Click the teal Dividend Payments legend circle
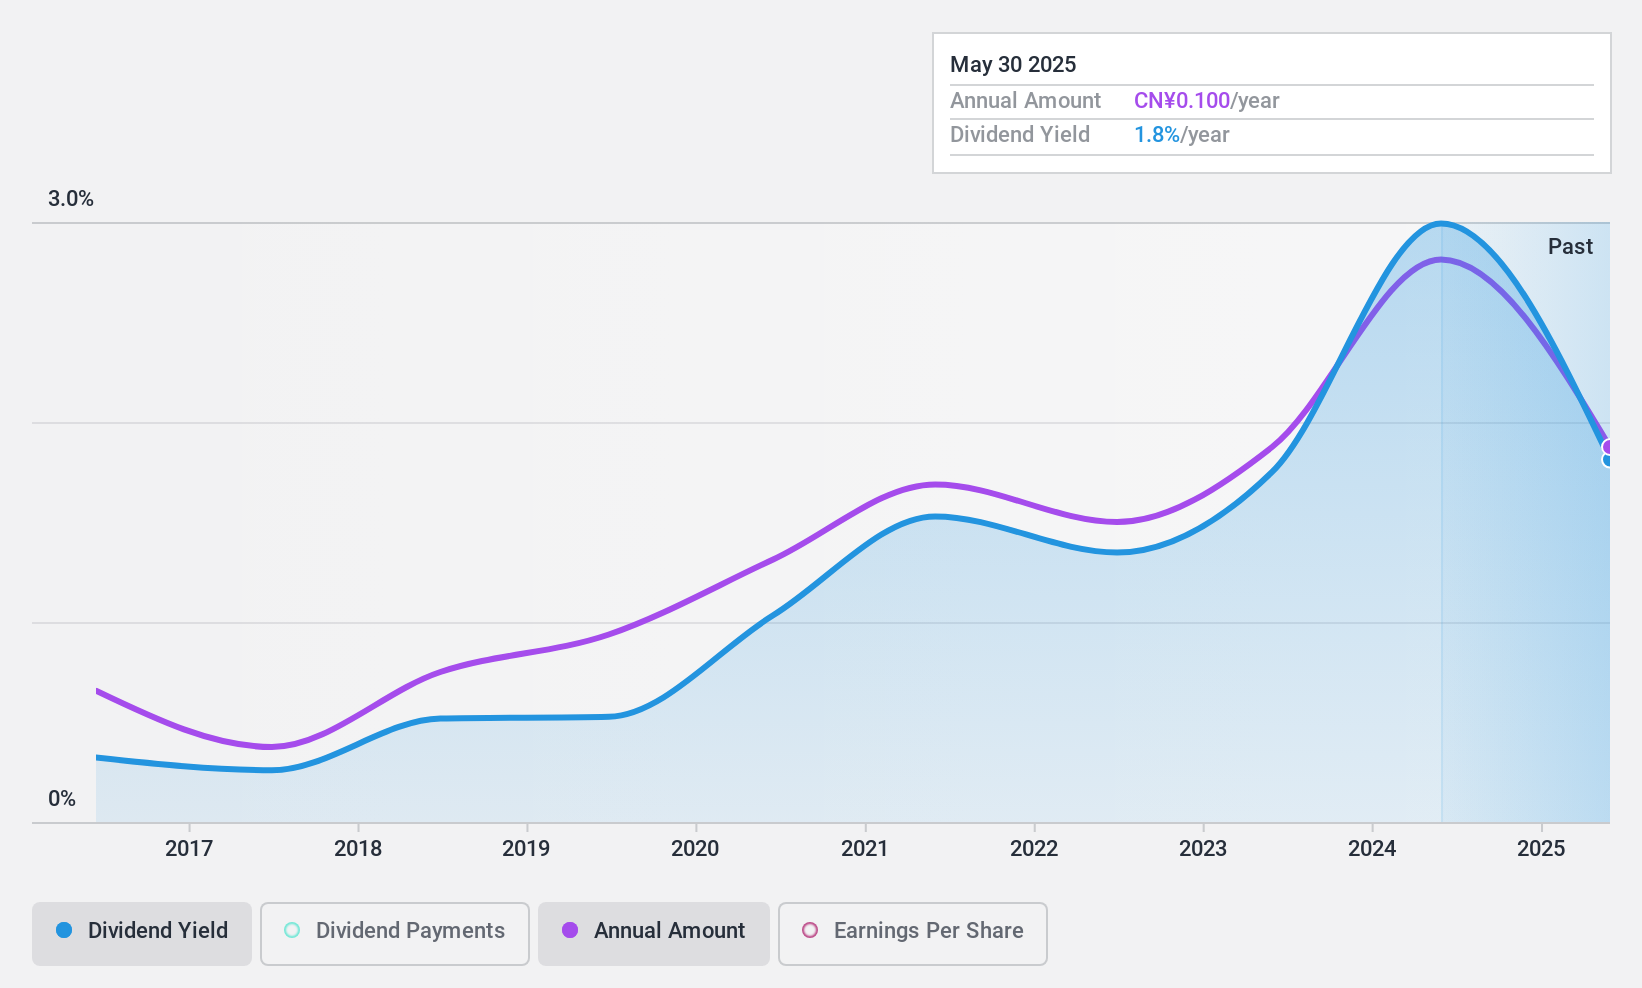 click(292, 930)
